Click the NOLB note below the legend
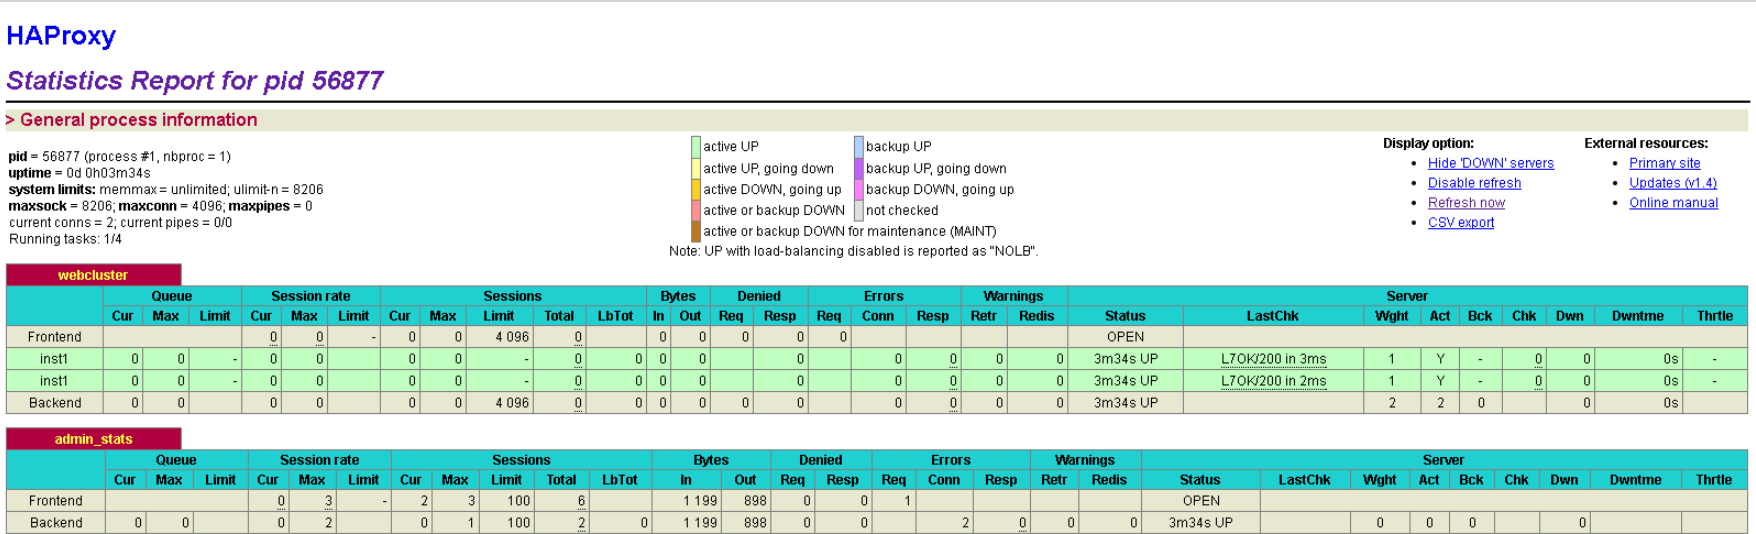Image resolution: width=1756 pixels, height=534 pixels. coord(853,251)
